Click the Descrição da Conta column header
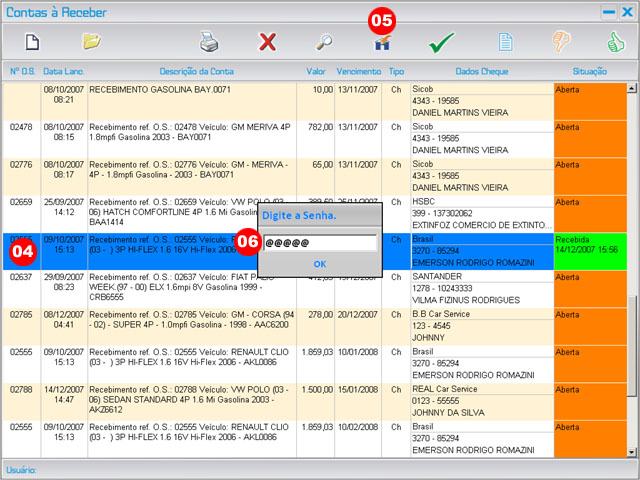The width and height of the screenshot is (640, 480). click(x=196, y=72)
